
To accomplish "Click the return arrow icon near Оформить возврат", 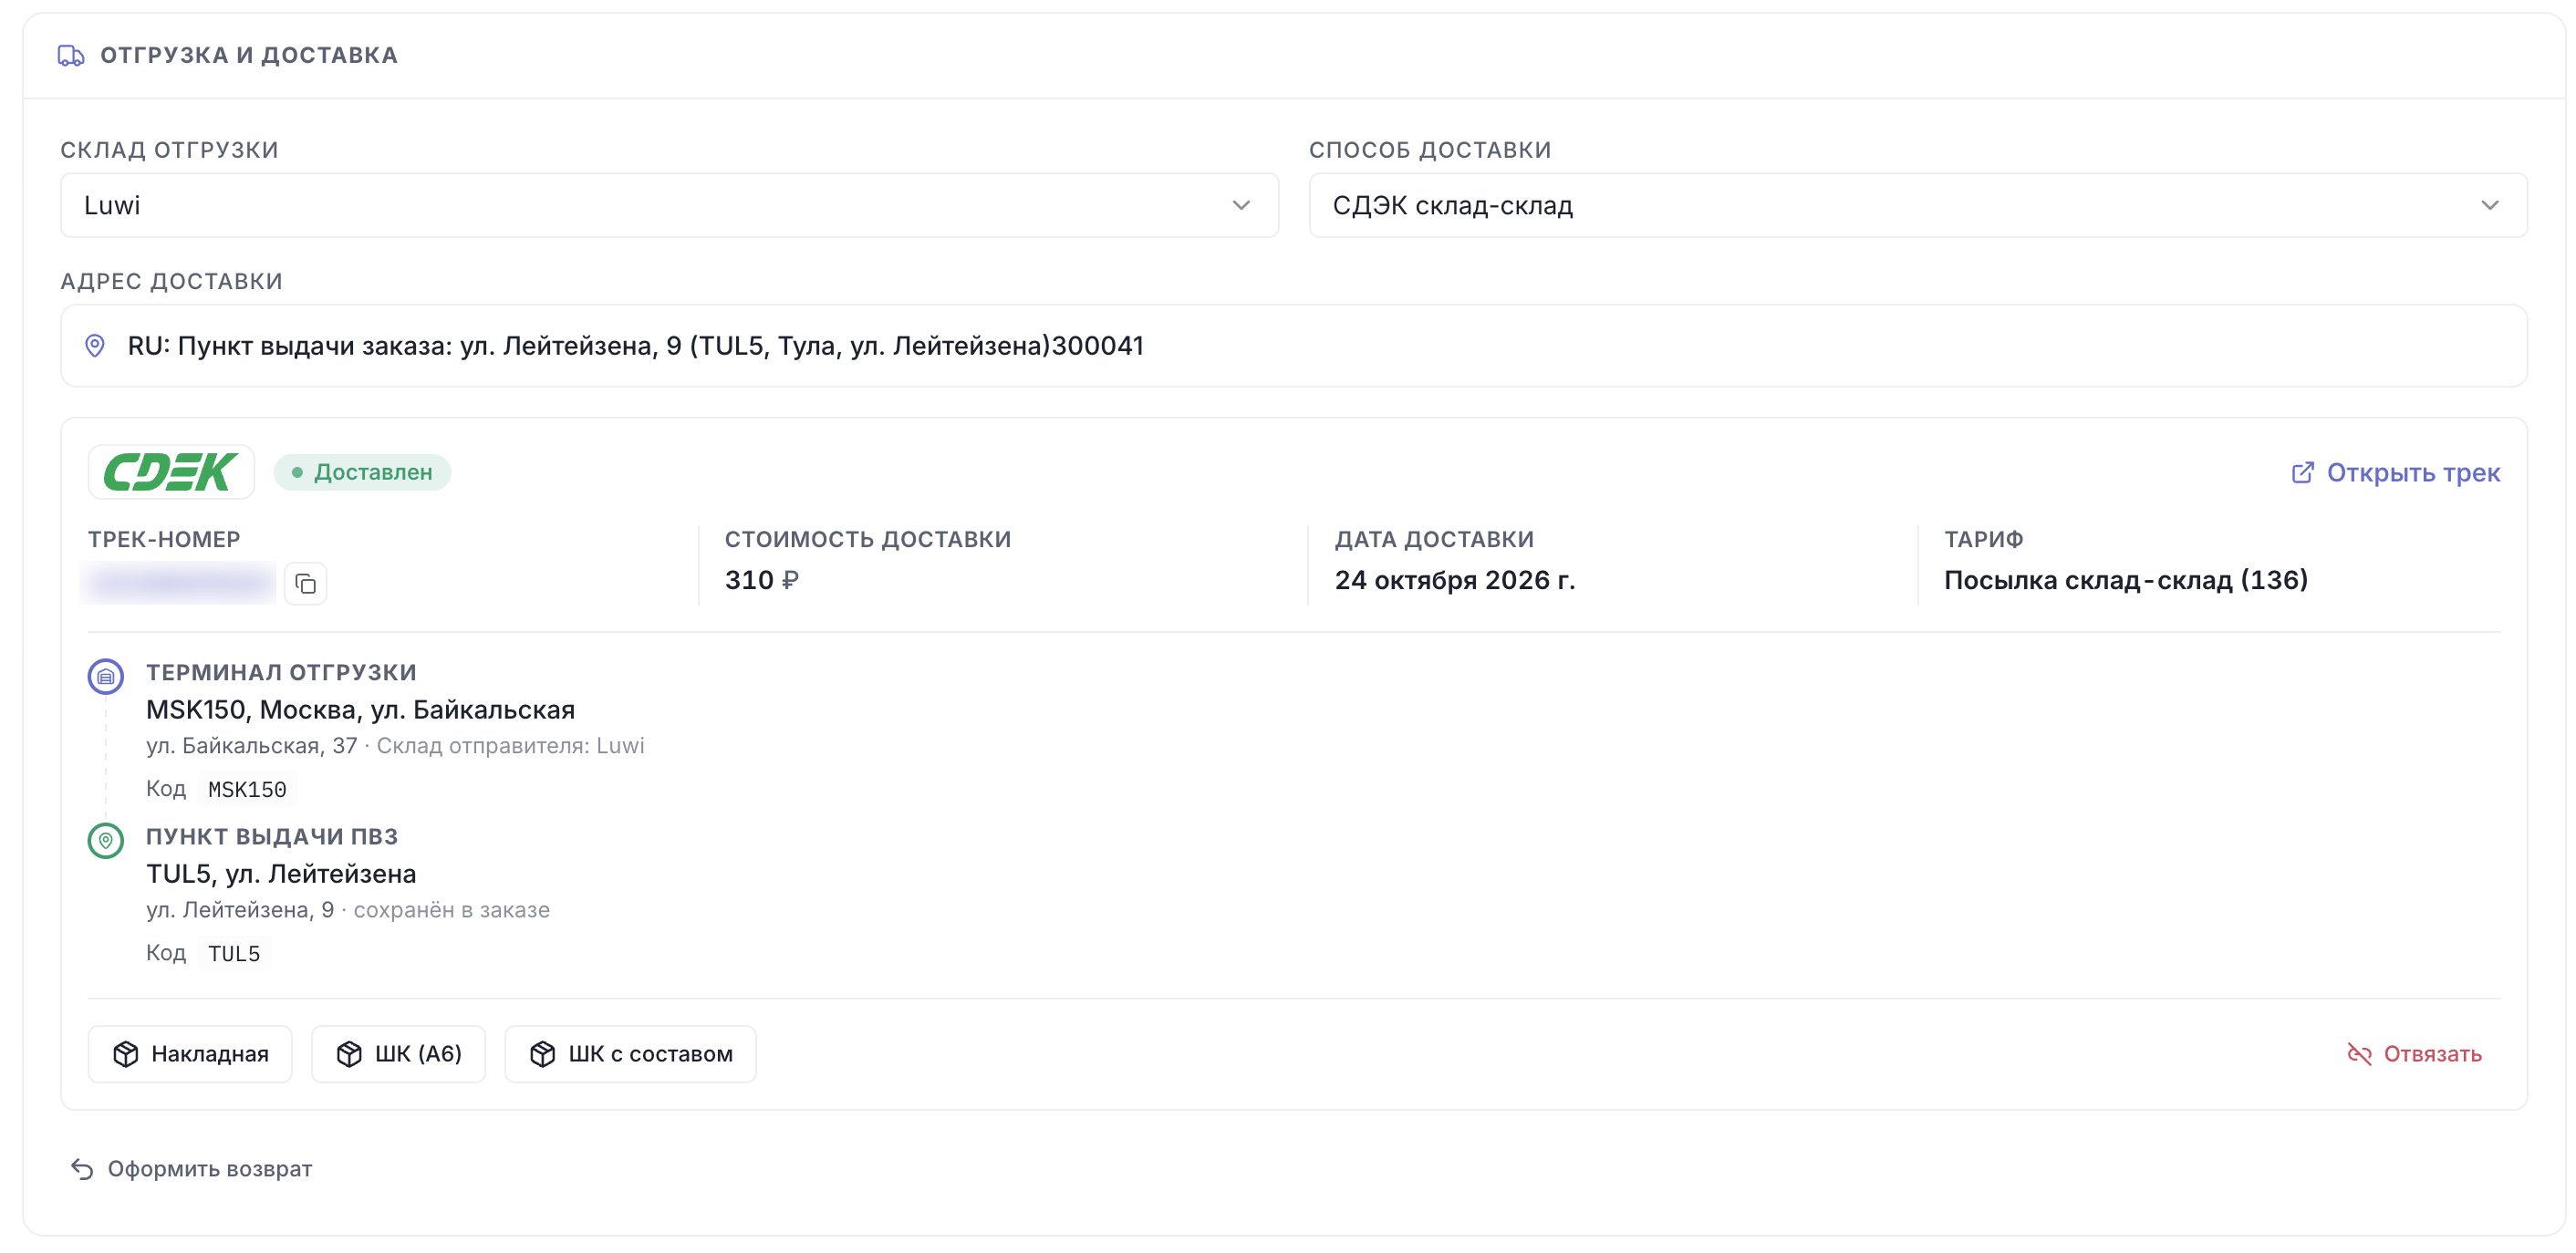I will (82, 1169).
